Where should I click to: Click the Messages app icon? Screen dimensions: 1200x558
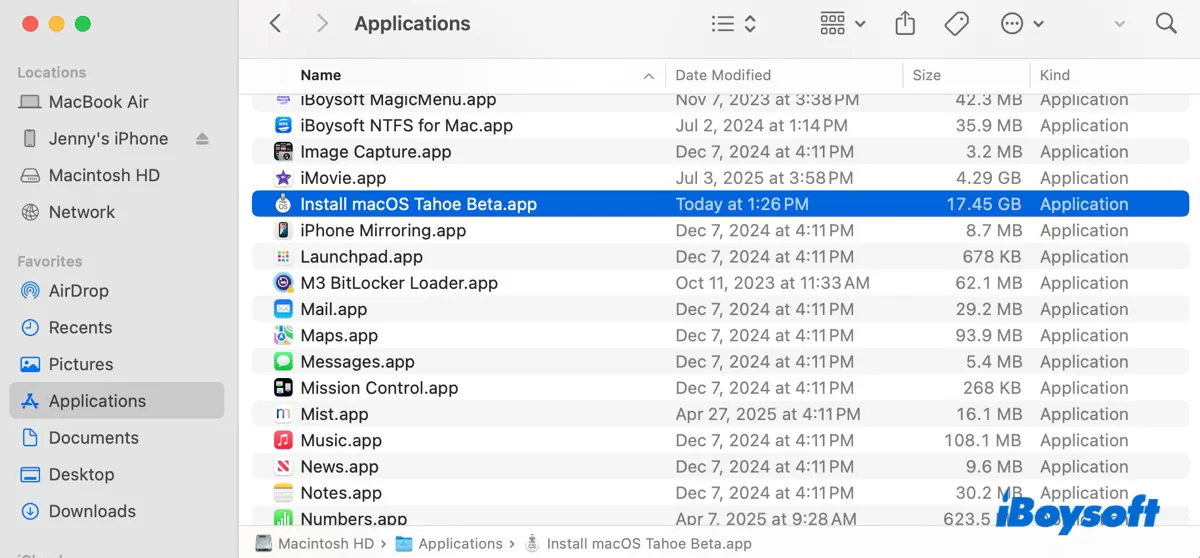283,362
